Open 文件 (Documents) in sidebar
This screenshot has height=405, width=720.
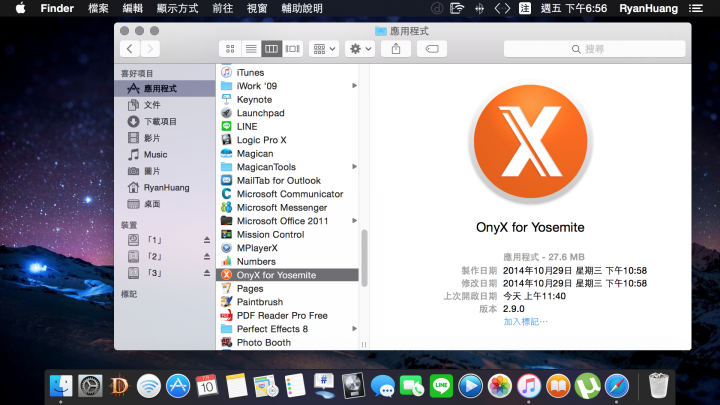[164, 105]
